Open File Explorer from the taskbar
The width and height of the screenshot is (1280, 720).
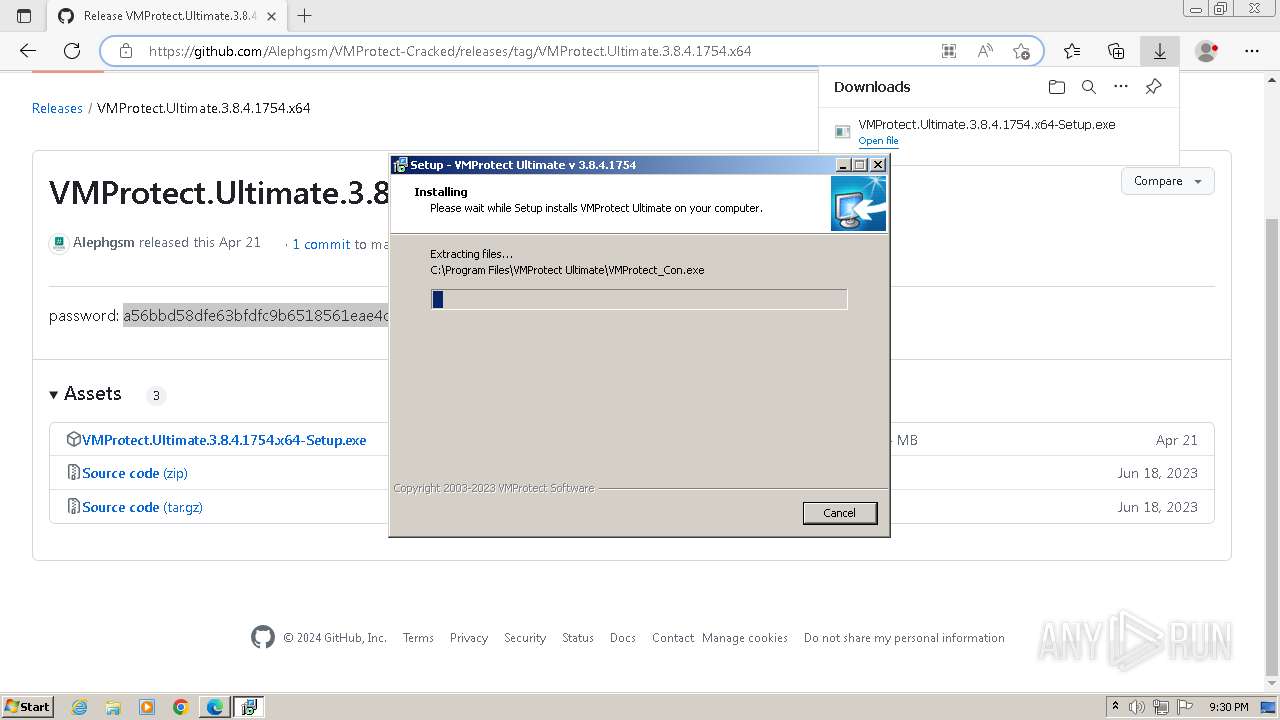113,707
